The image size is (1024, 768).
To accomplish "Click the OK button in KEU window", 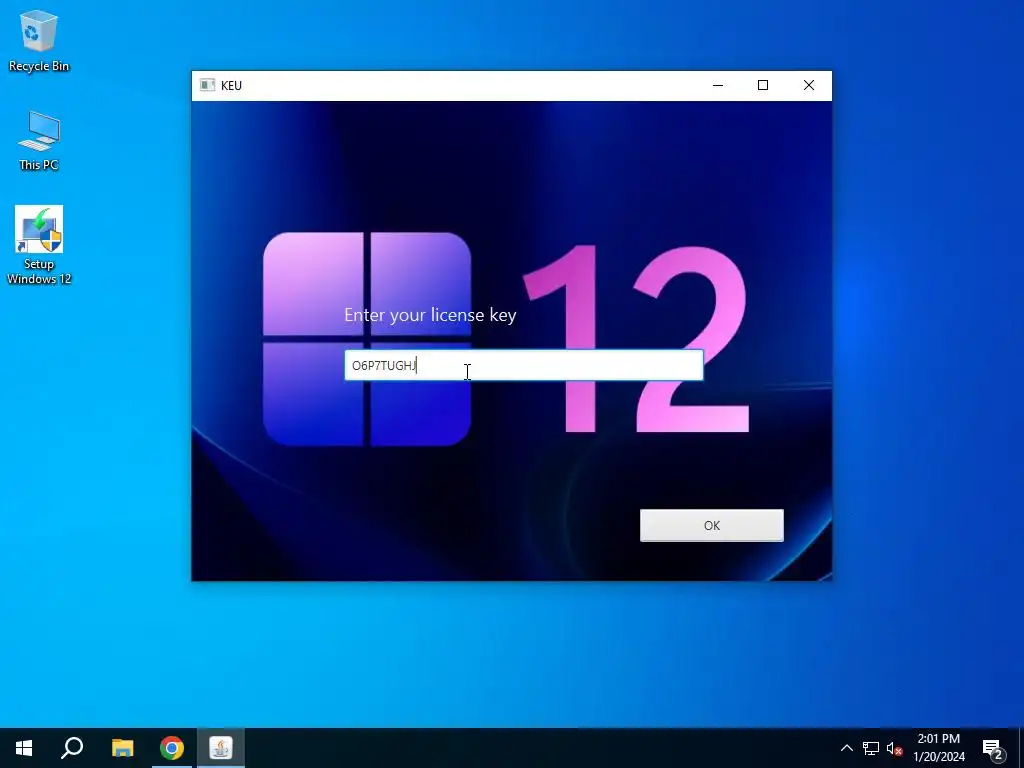I will click(711, 525).
